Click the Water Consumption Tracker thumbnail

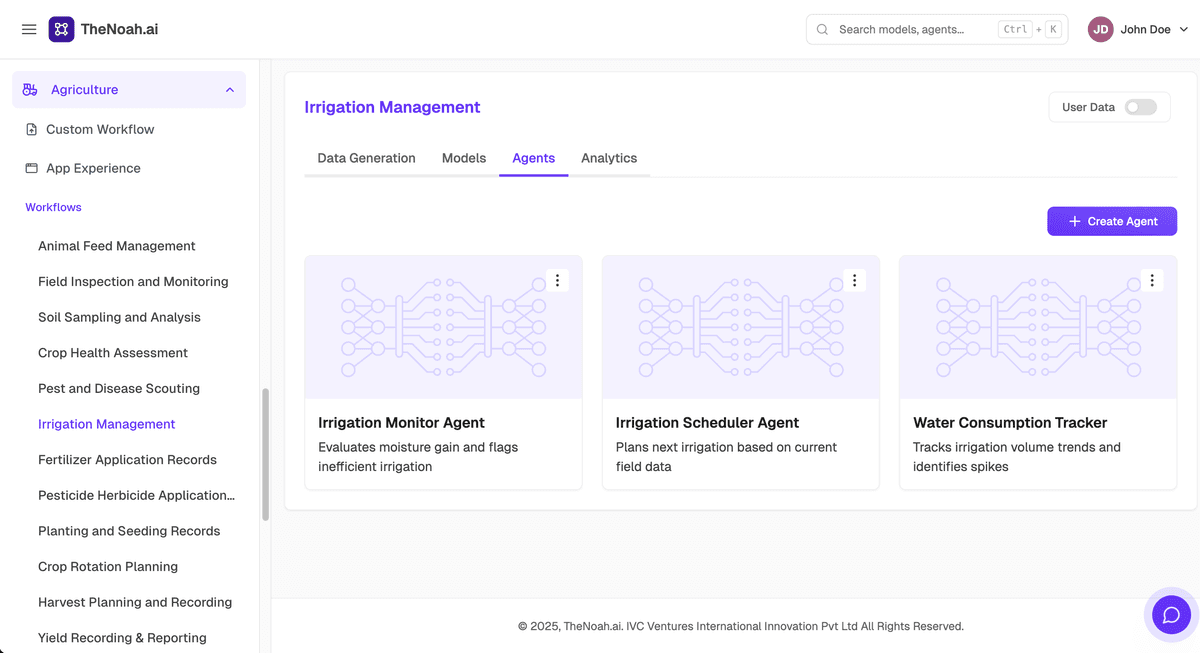click(1038, 327)
